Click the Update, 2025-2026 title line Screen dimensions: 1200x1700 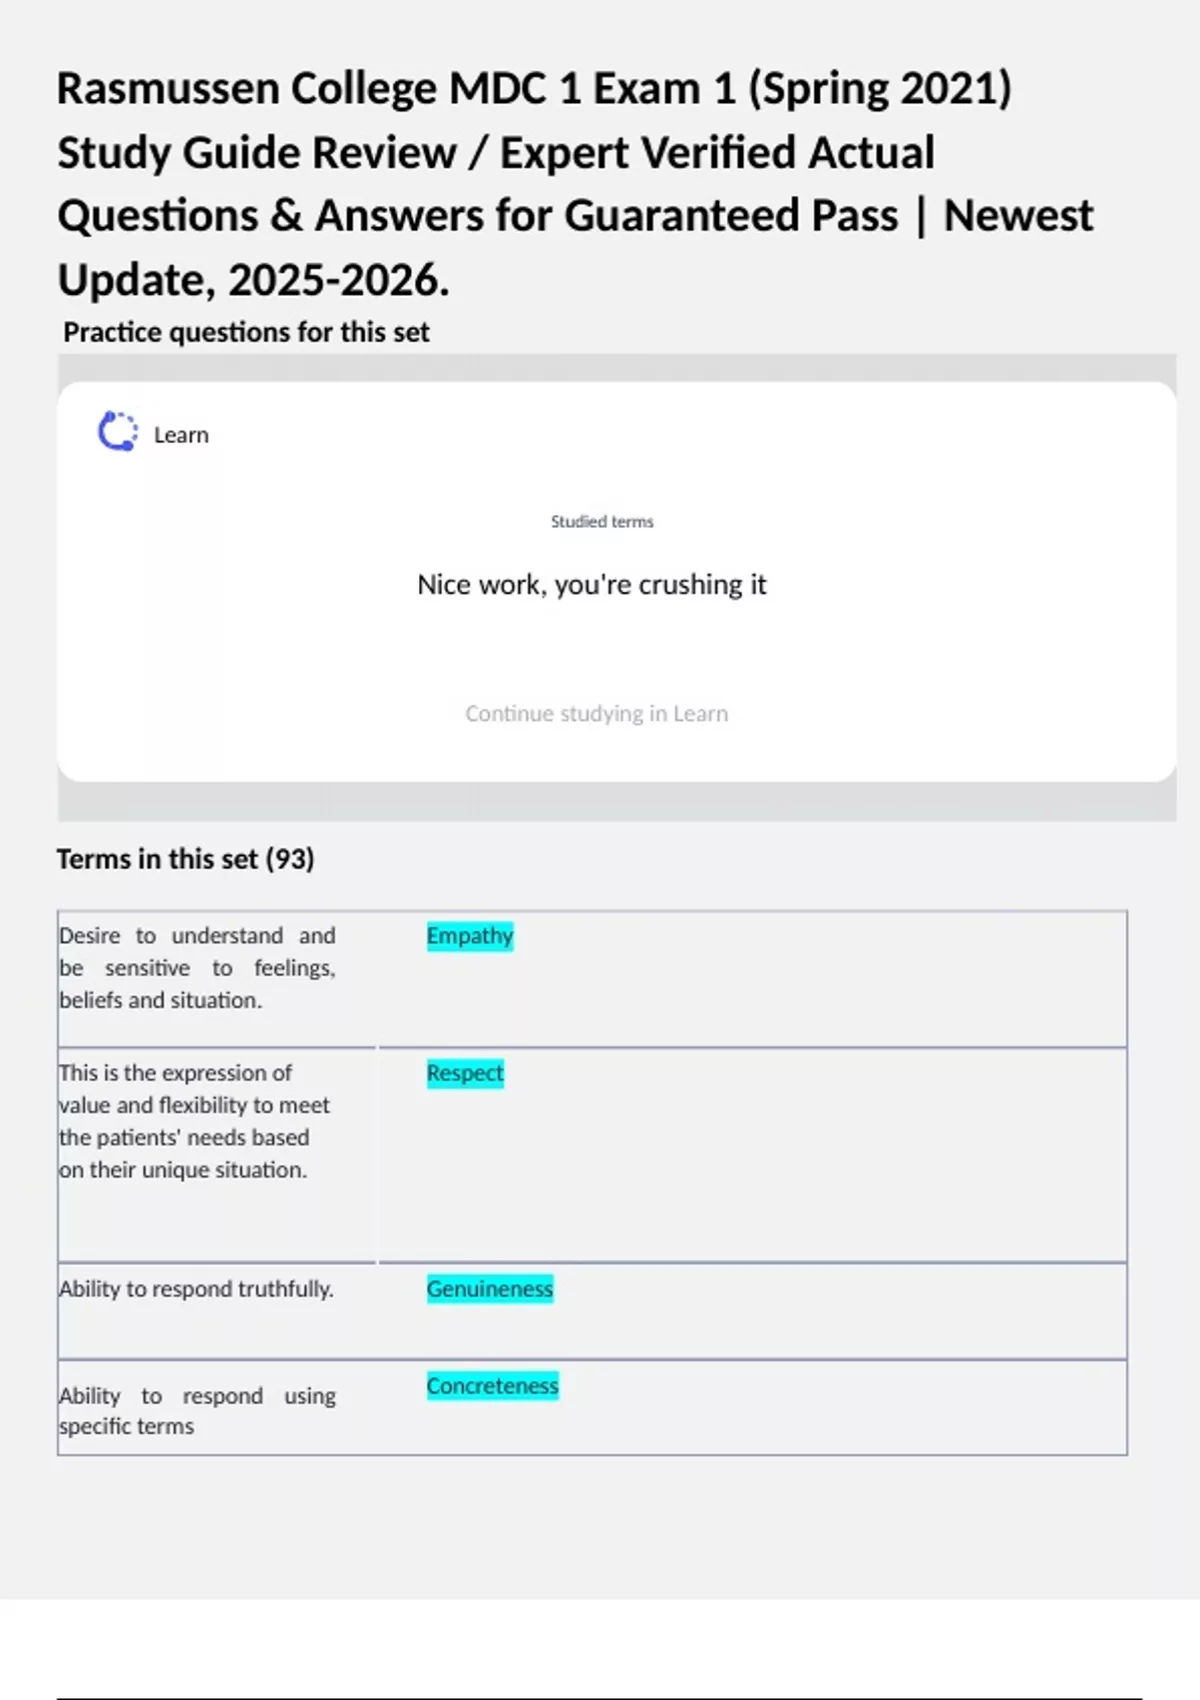[253, 280]
